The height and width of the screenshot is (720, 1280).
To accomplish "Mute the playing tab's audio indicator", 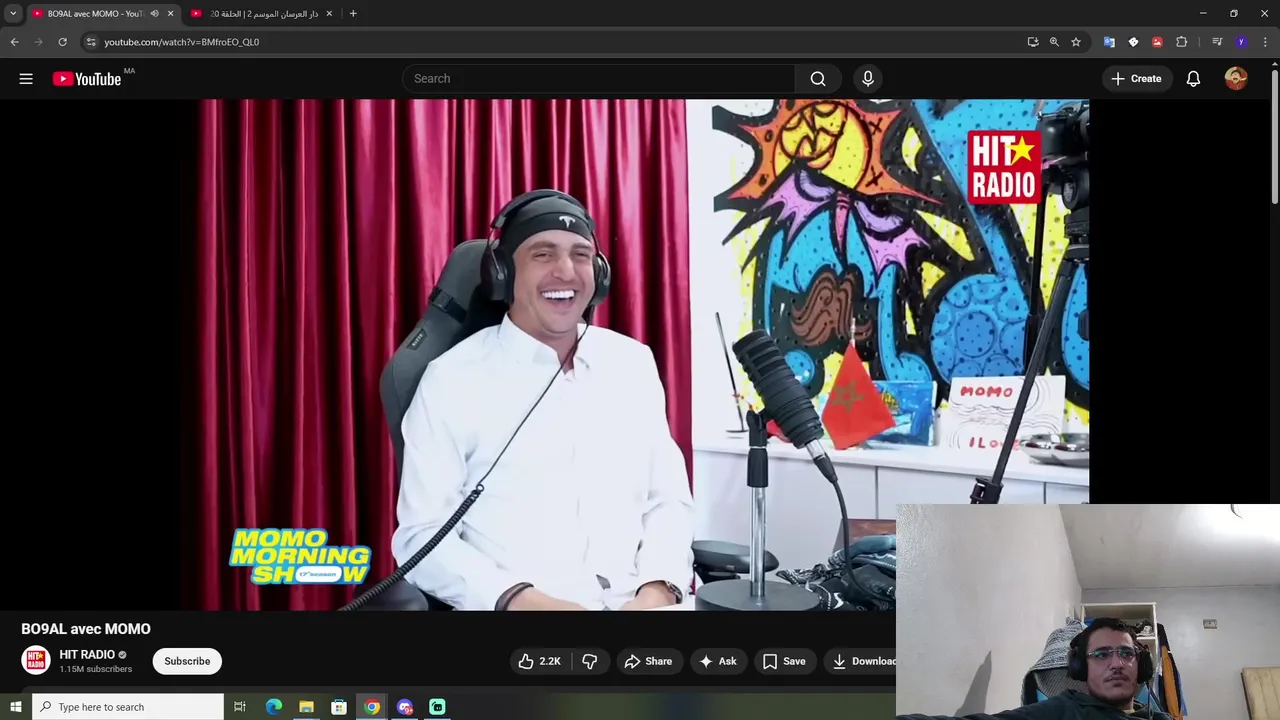I will coord(154,14).
